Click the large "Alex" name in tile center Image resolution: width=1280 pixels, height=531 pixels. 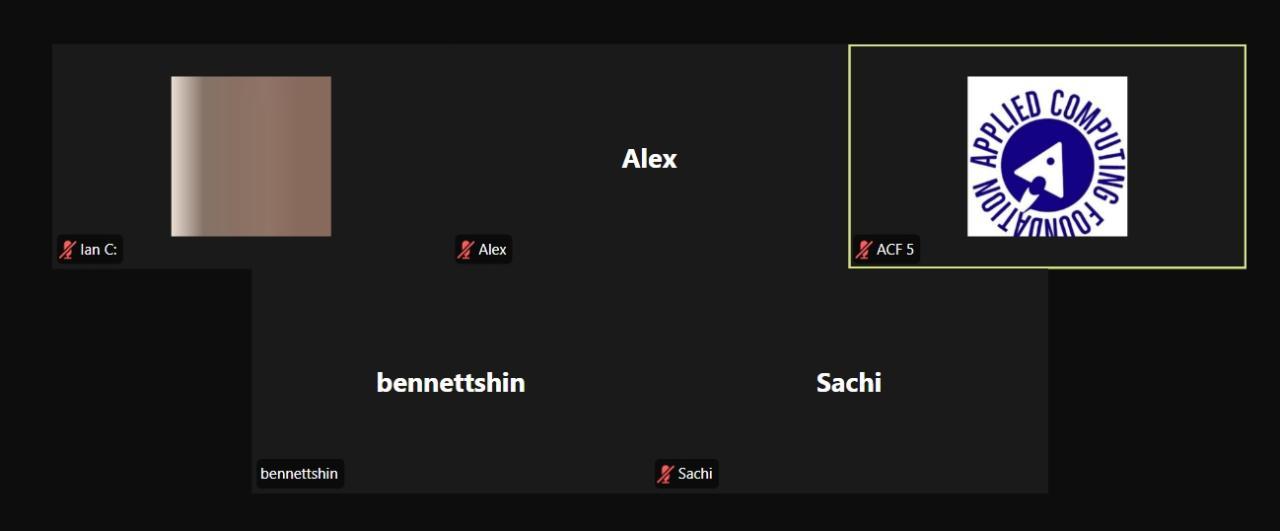tap(649, 159)
